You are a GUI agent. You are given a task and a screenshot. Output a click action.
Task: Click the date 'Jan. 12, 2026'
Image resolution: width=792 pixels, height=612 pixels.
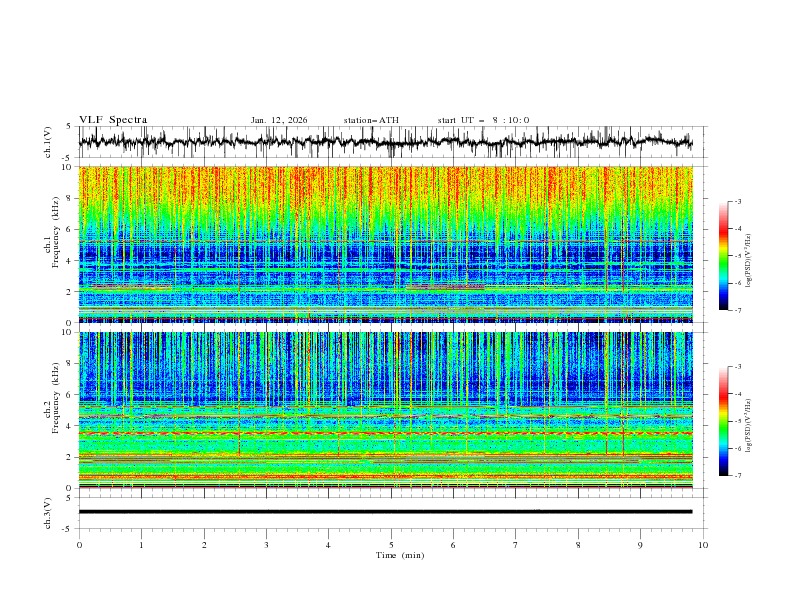(x=279, y=120)
